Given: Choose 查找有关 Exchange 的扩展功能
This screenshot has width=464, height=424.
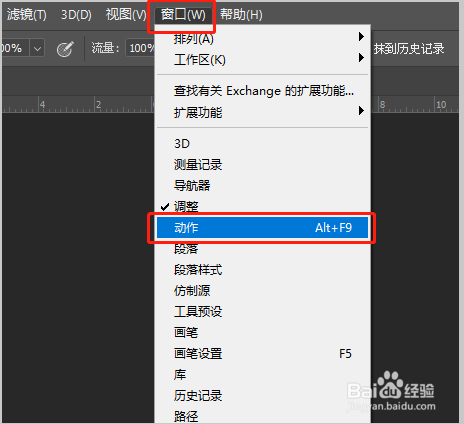Looking at the screenshot, I should (x=263, y=91).
